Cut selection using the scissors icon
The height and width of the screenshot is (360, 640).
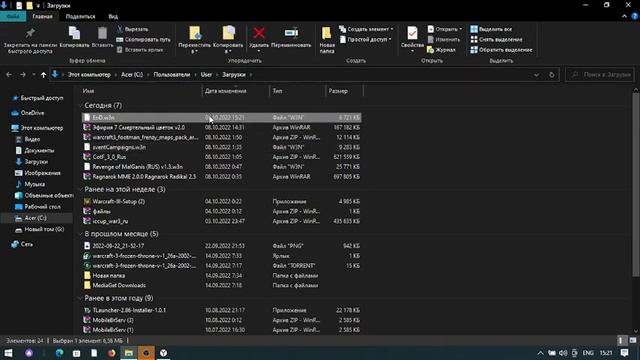coord(120,29)
